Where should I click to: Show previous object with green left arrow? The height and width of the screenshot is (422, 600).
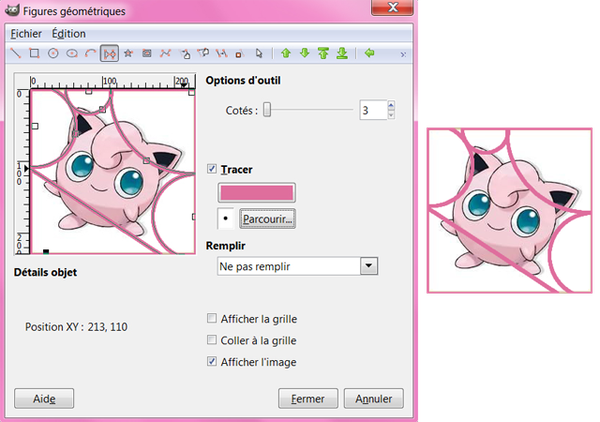coord(369,53)
